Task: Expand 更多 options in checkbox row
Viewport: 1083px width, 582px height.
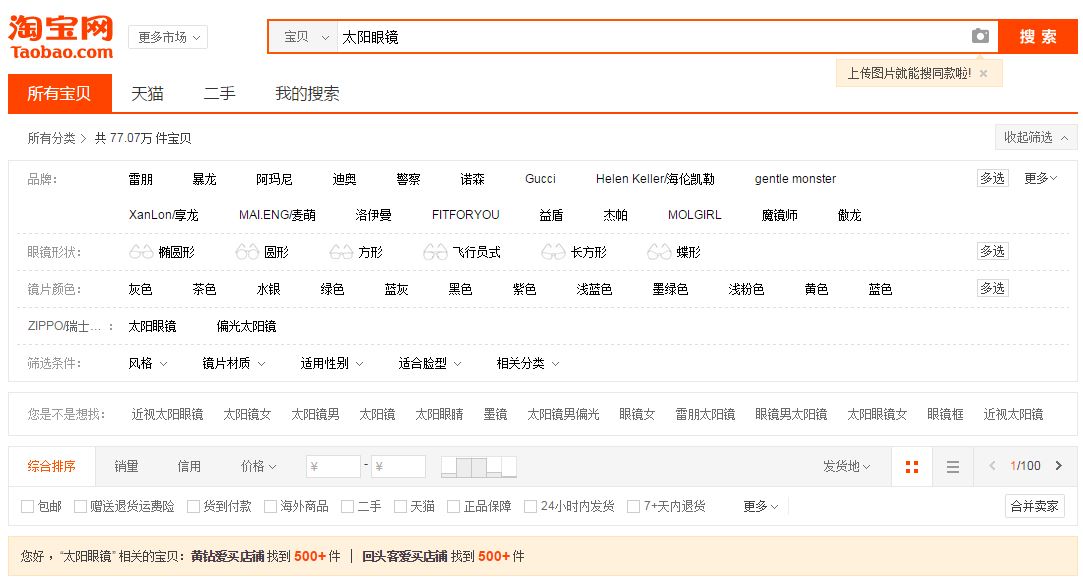Action: click(x=760, y=507)
